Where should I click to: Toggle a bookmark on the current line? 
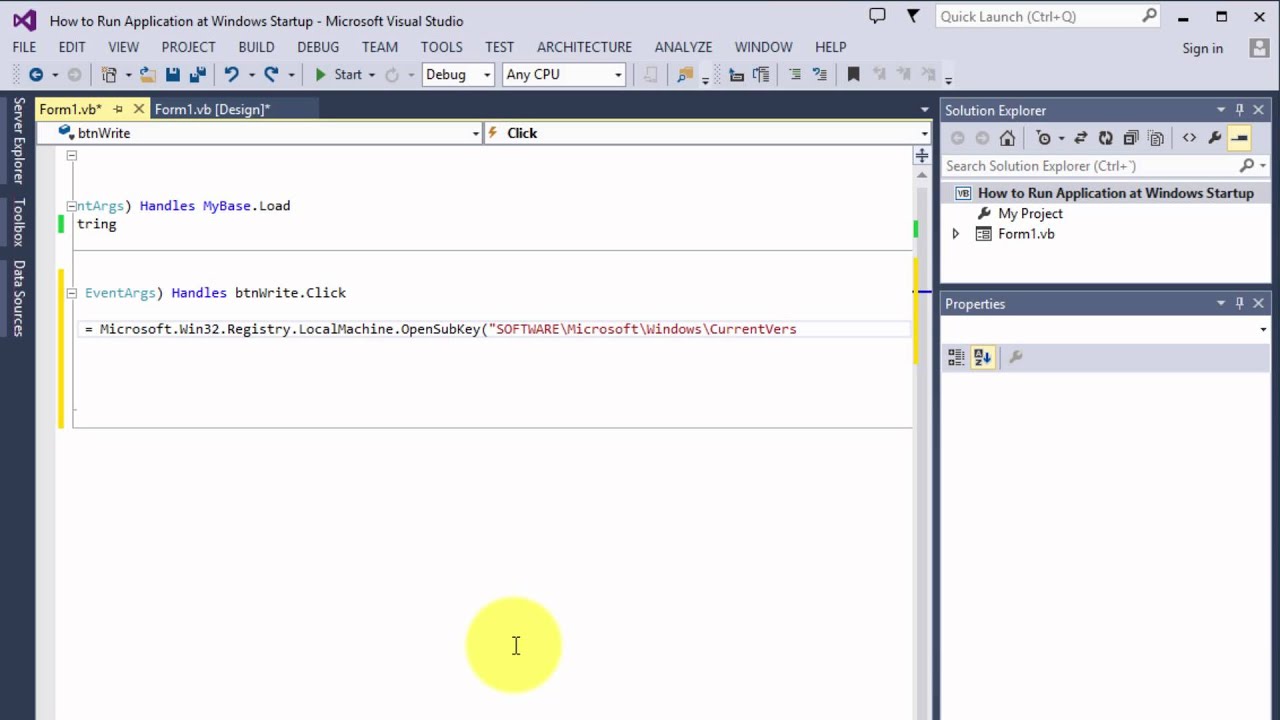click(853, 74)
